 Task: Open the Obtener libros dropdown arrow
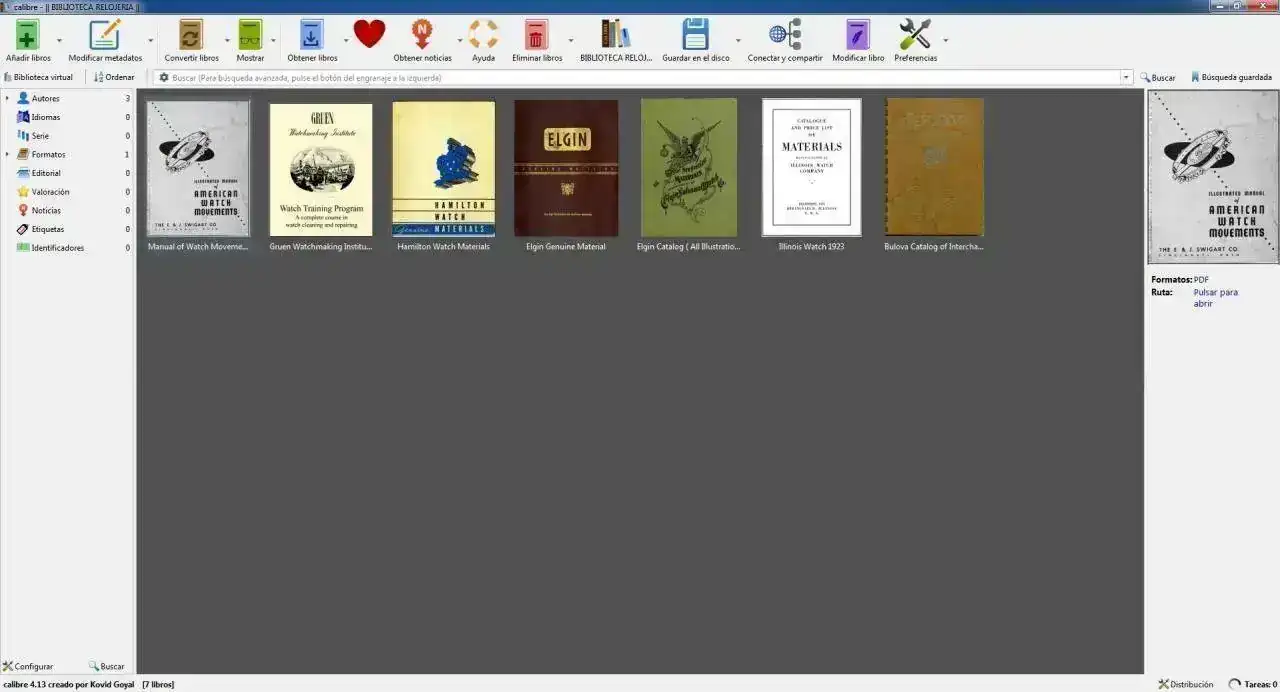coord(346,41)
